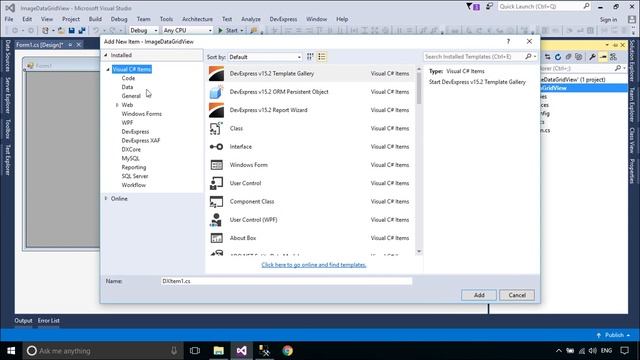The width and height of the screenshot is (640, 360).
Task: Click the Cancel button
Action: pyautogui.click(x=517, y=295)
